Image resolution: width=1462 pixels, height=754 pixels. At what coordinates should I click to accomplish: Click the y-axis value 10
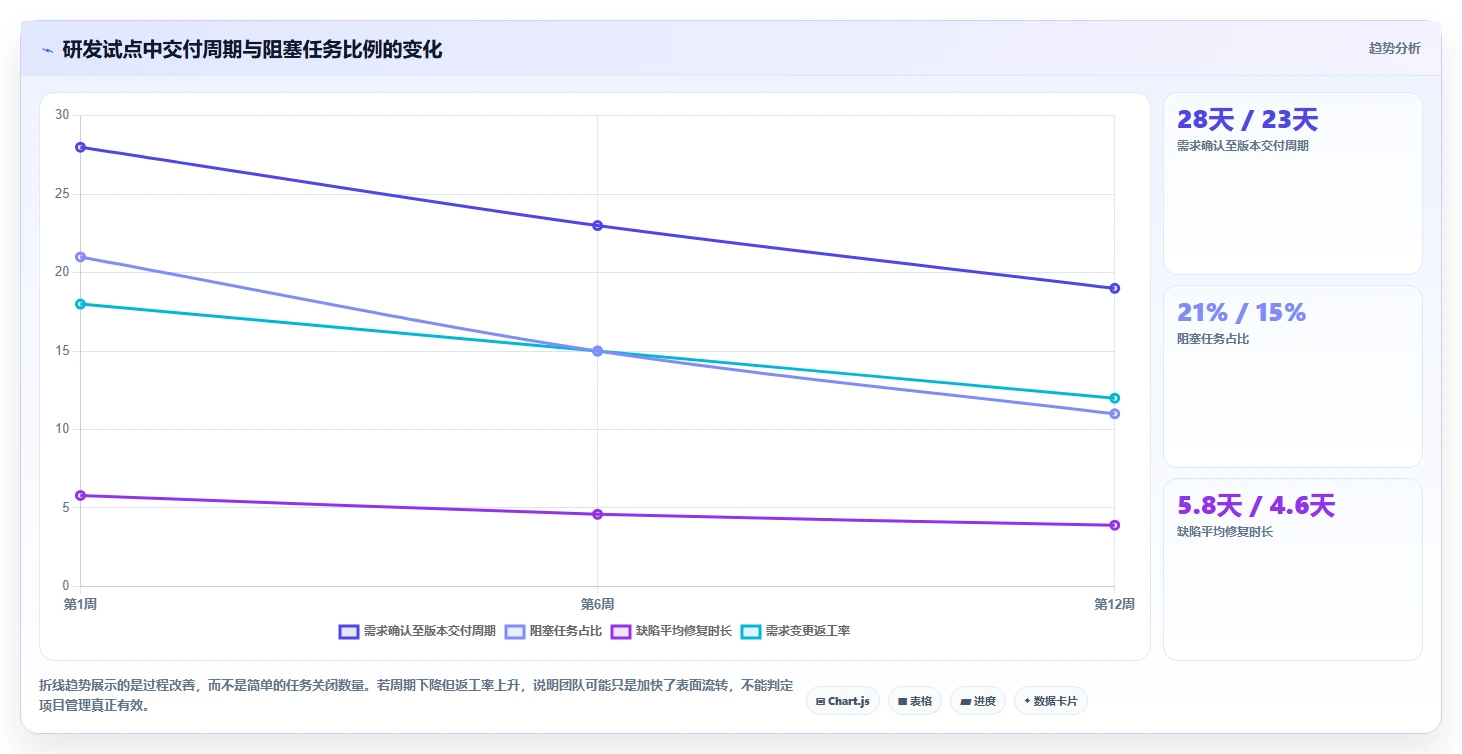point(62,429)
